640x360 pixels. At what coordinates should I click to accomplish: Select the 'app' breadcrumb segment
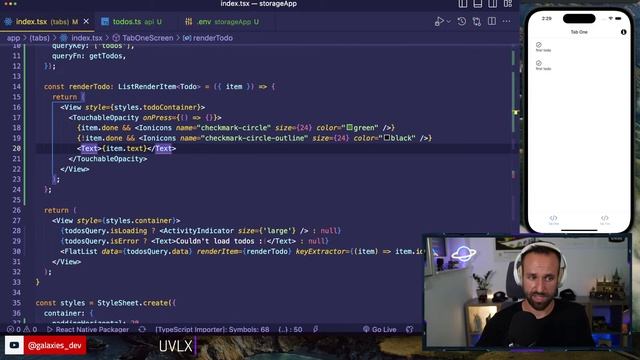point(13,38)
